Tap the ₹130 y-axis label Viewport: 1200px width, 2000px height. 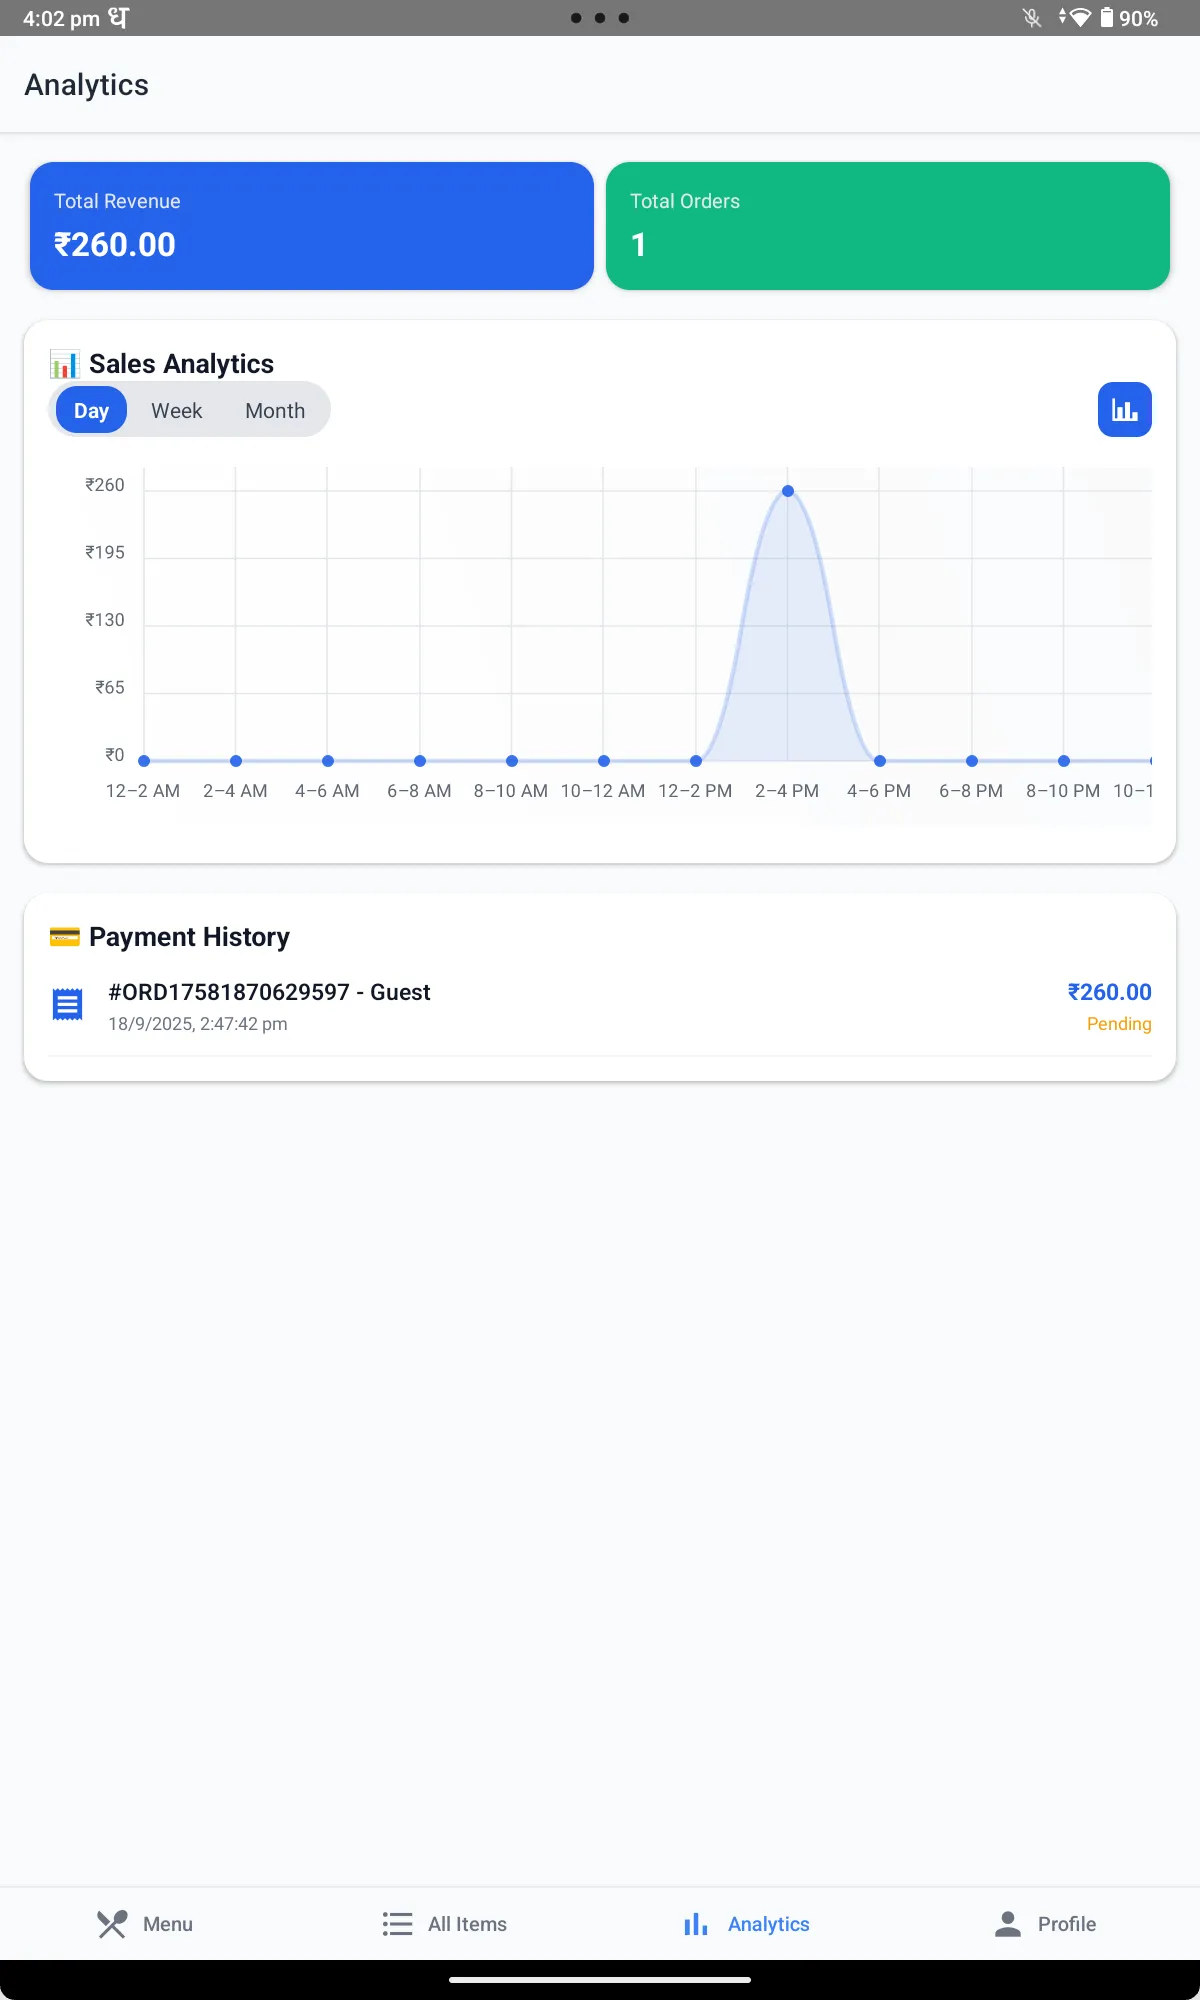(105, 620)
